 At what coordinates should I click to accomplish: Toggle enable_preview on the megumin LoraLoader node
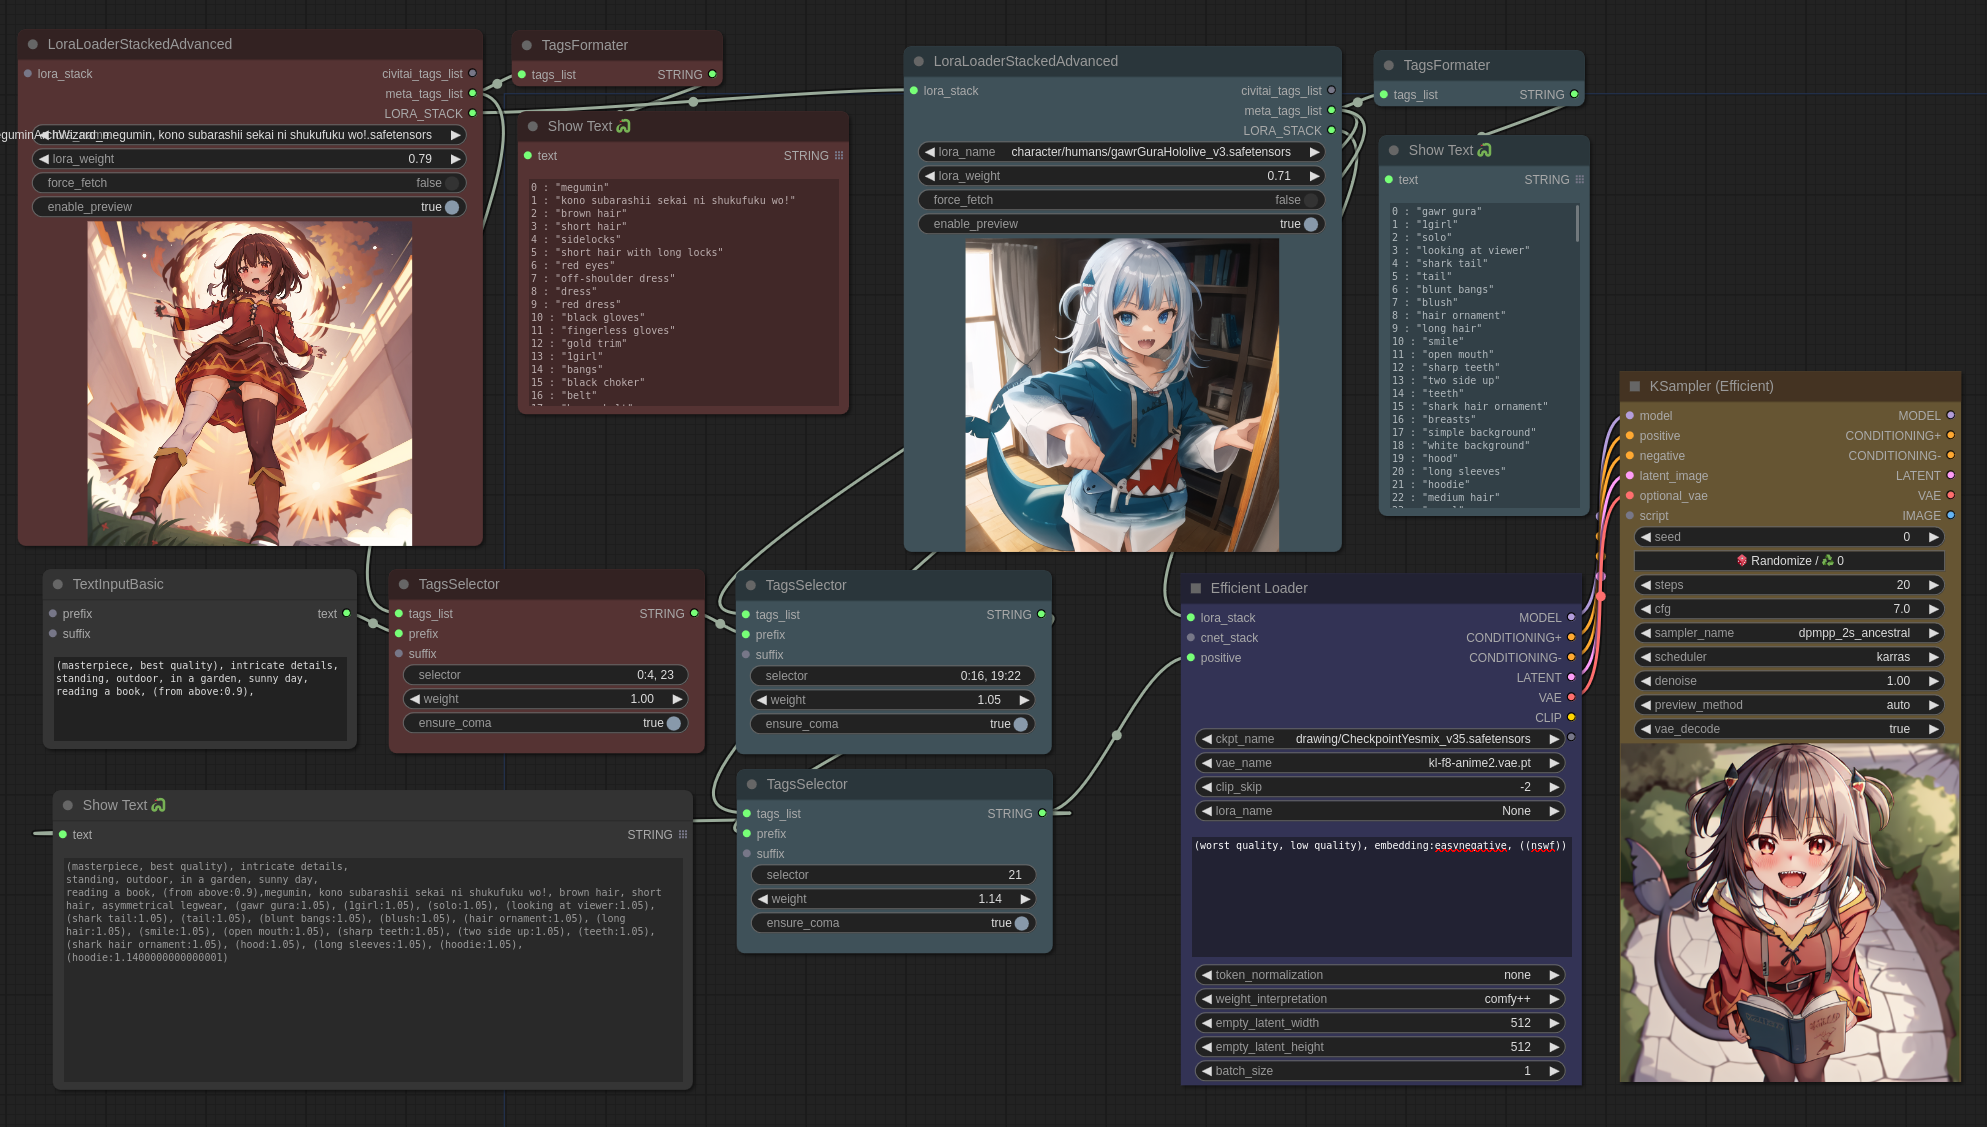click(x=452, y=207)
